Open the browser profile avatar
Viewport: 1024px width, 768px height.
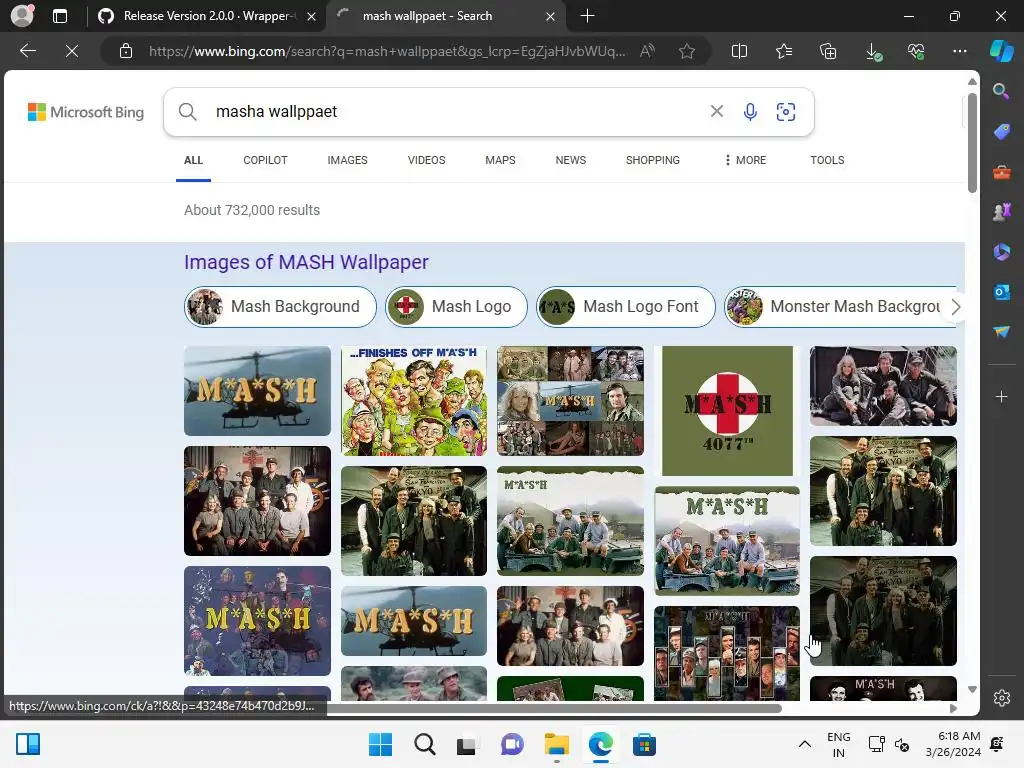(22, 16)
